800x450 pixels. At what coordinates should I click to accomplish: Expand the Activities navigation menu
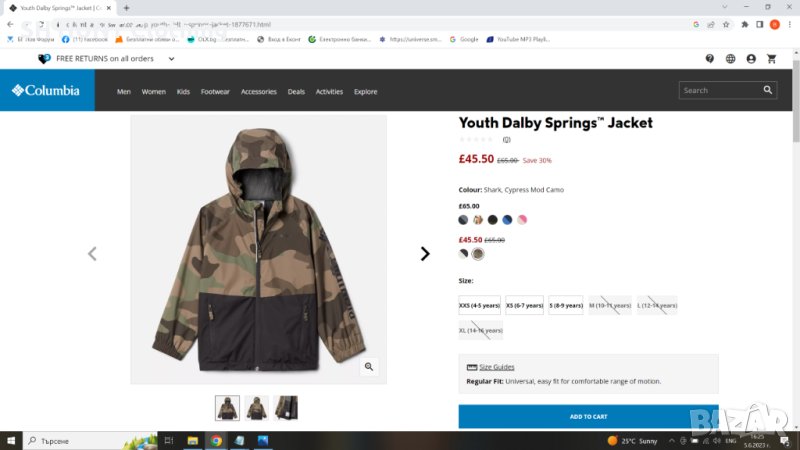click(329, 91)
